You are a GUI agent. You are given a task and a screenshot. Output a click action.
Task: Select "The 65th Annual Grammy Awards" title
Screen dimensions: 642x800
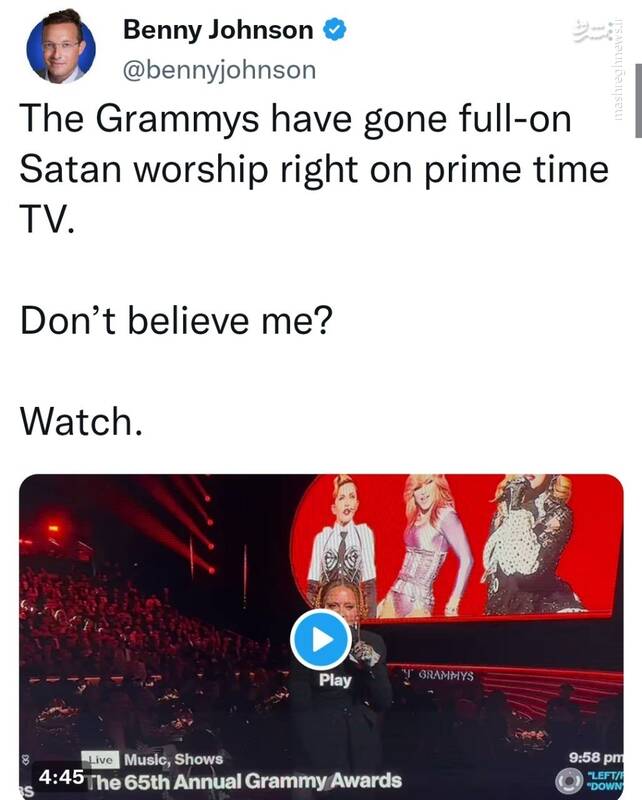pos(244,780)
